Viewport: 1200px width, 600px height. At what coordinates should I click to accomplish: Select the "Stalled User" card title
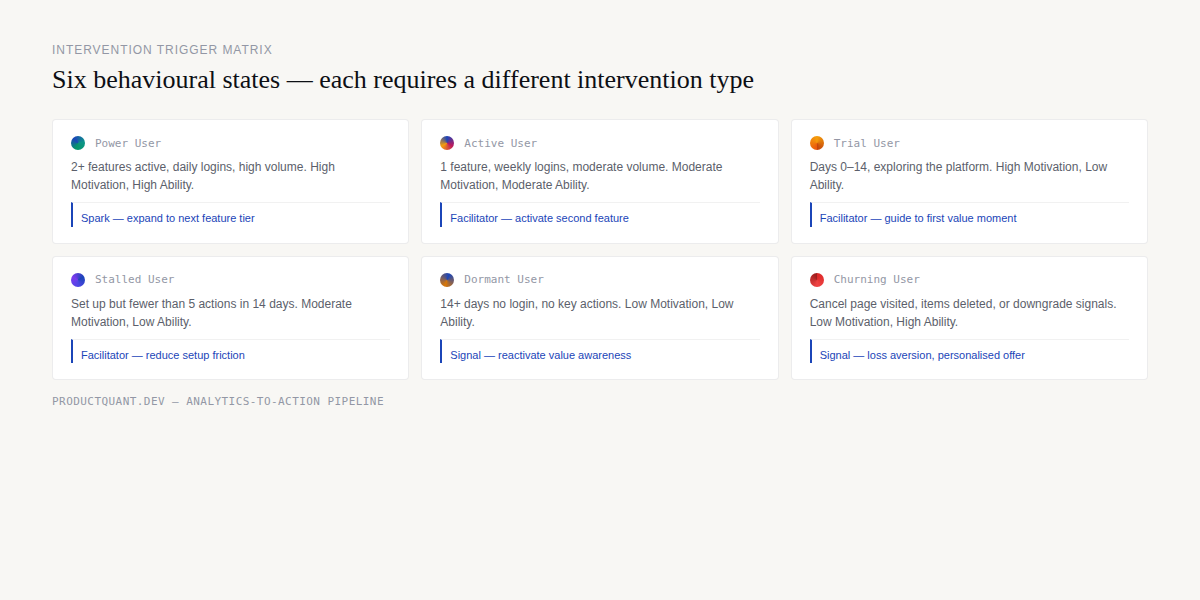[135, 280]
